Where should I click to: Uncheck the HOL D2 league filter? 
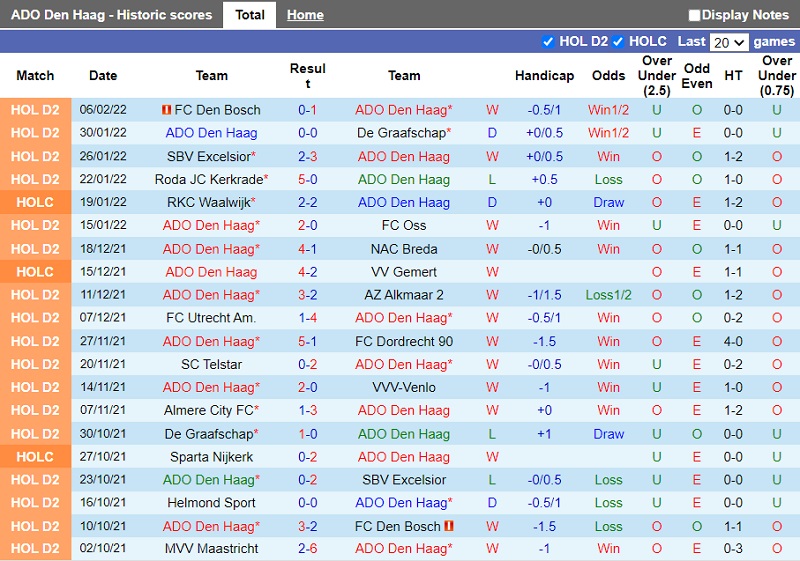[548, 41]
